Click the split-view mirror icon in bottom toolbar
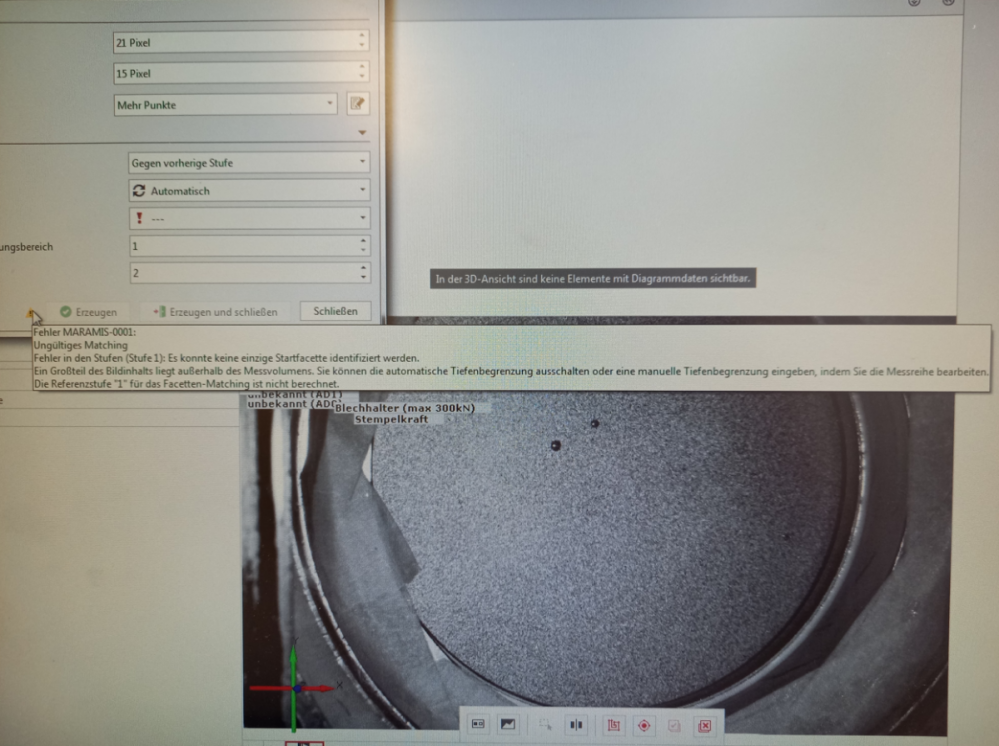 point(576,724)
